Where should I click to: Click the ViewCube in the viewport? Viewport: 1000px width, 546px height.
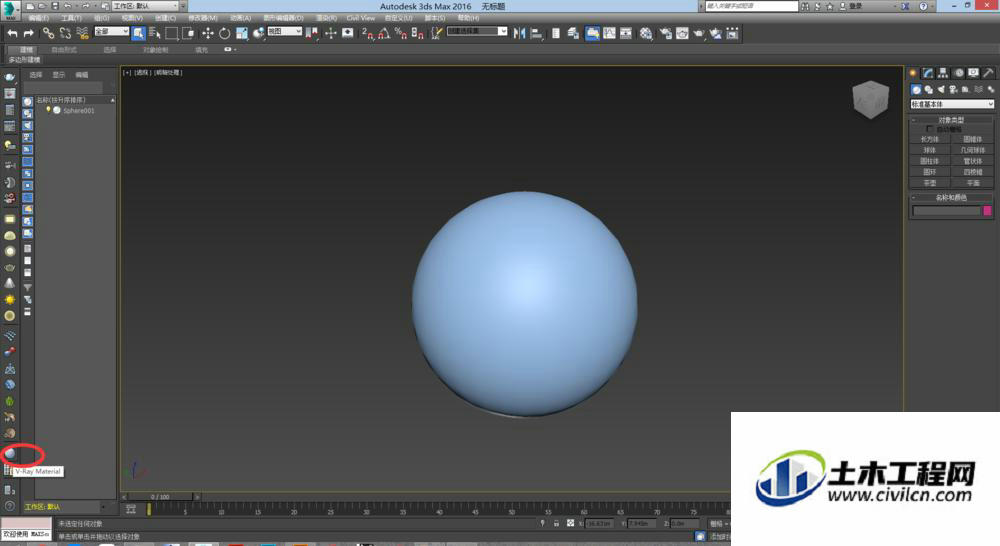[871, 99]
